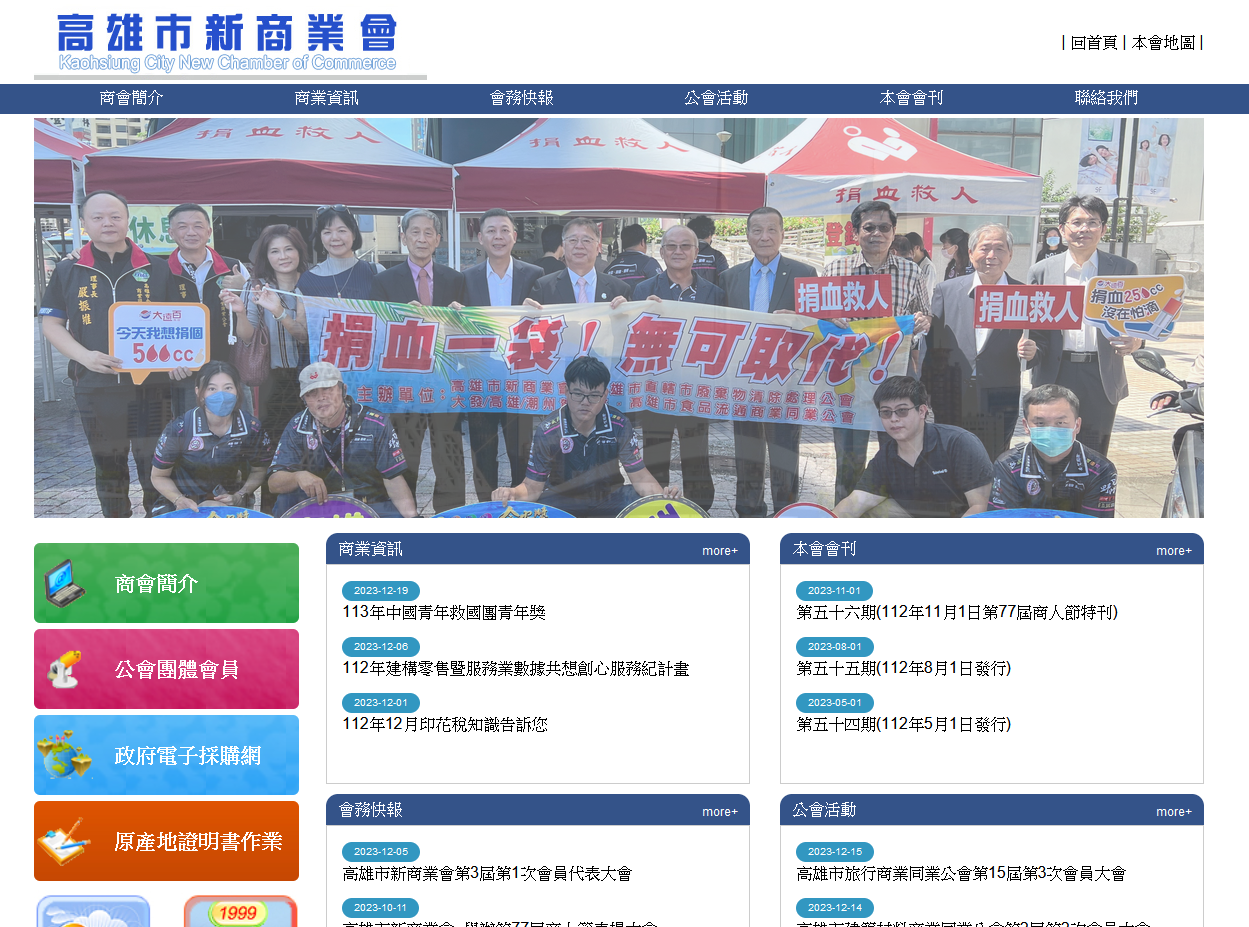Open 商會簡介 in the top navigation bar
Viewport: 1249px width, 927px height.
tap(131, 98)
